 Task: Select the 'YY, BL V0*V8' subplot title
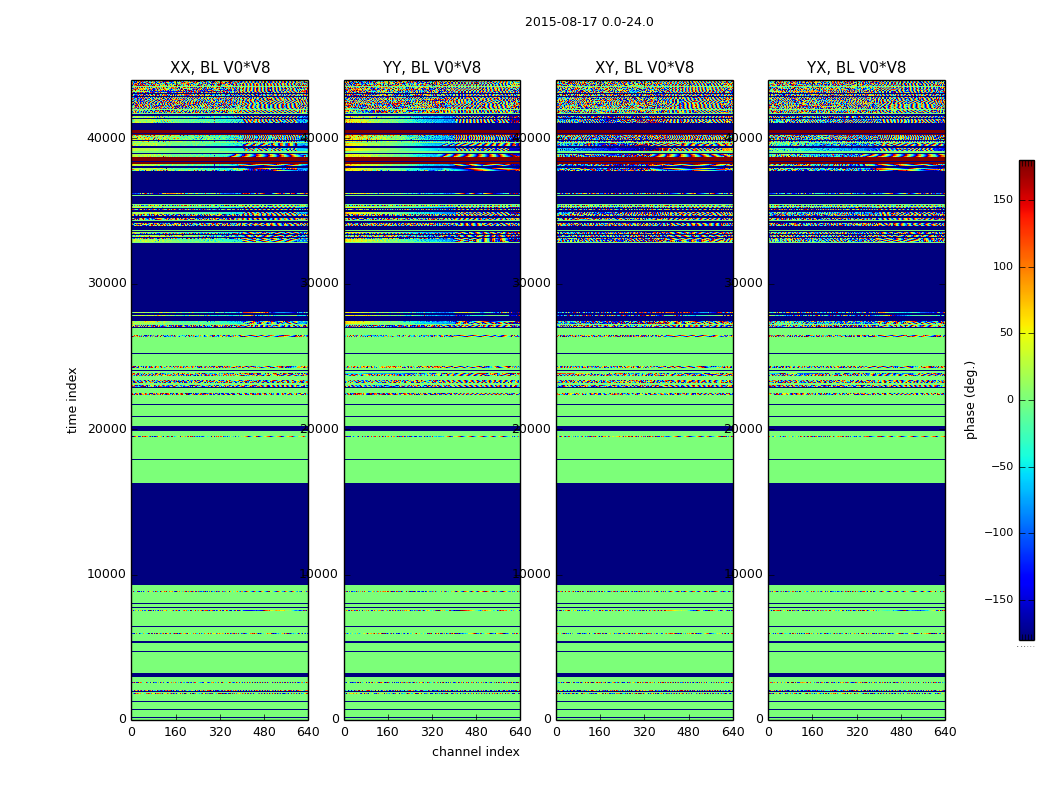click(x=432, y=68)
